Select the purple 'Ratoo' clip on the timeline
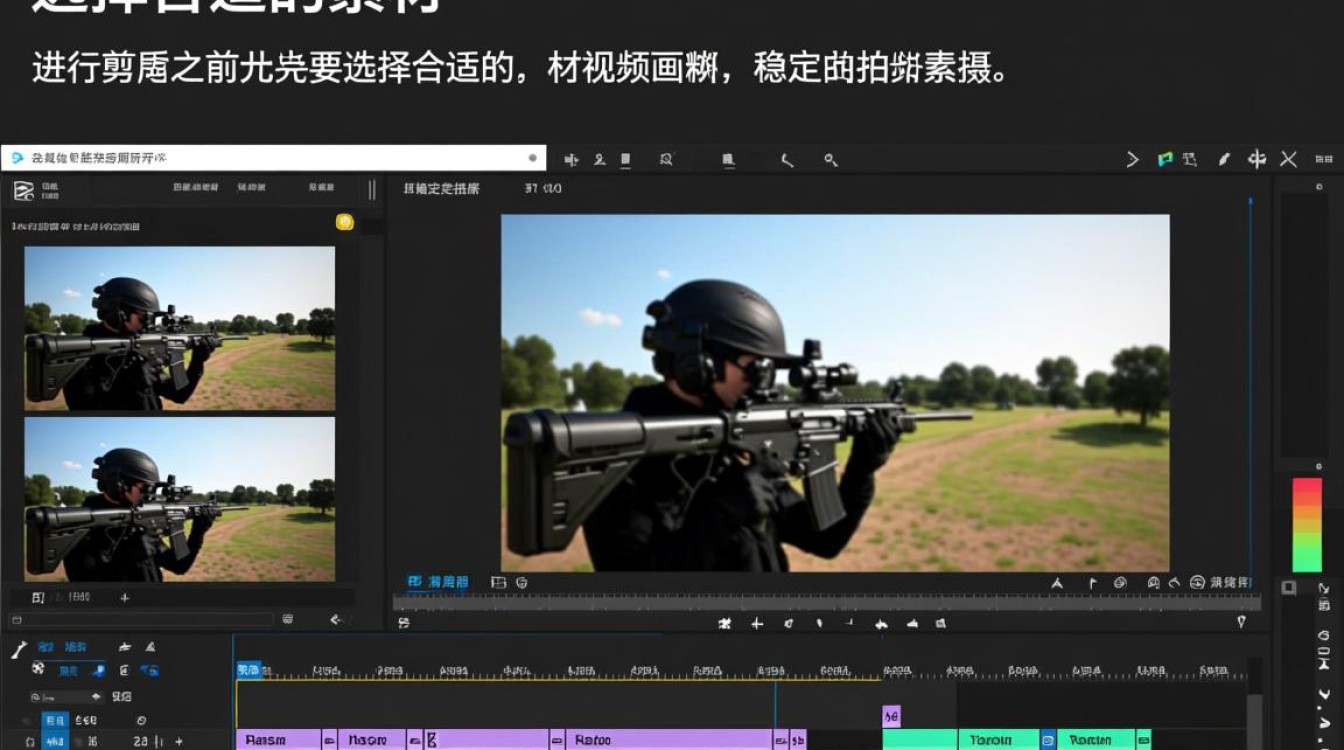1344x750 pixels. [x=669, y=740]
